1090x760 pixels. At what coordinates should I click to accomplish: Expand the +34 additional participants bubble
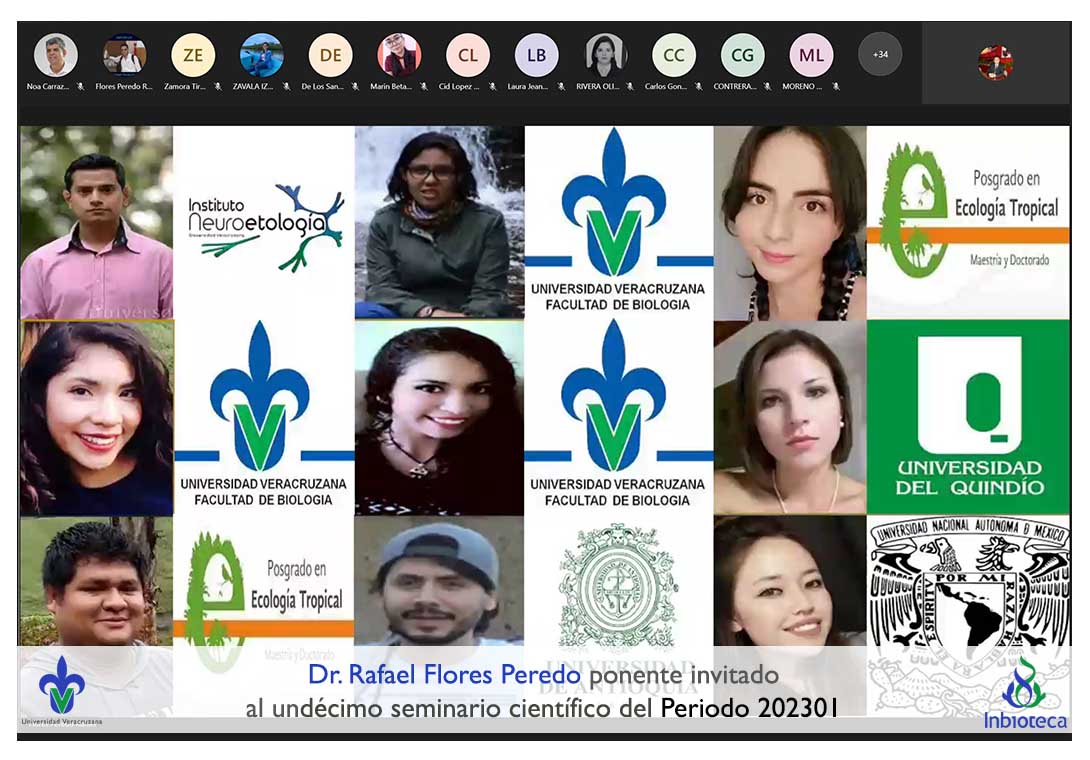click(880, 55)
